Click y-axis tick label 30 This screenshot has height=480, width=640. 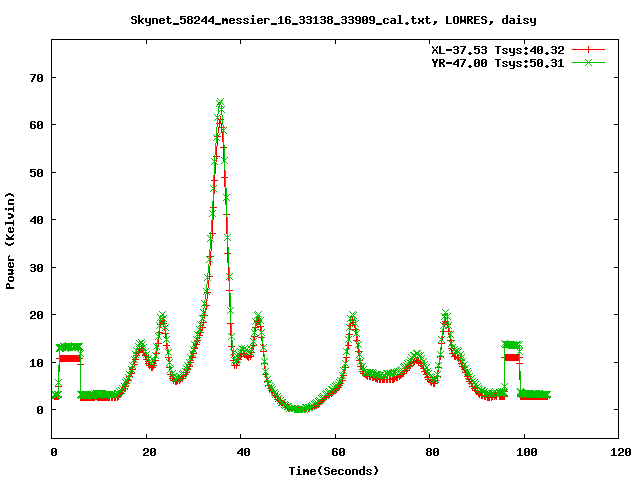pos(36,268)
